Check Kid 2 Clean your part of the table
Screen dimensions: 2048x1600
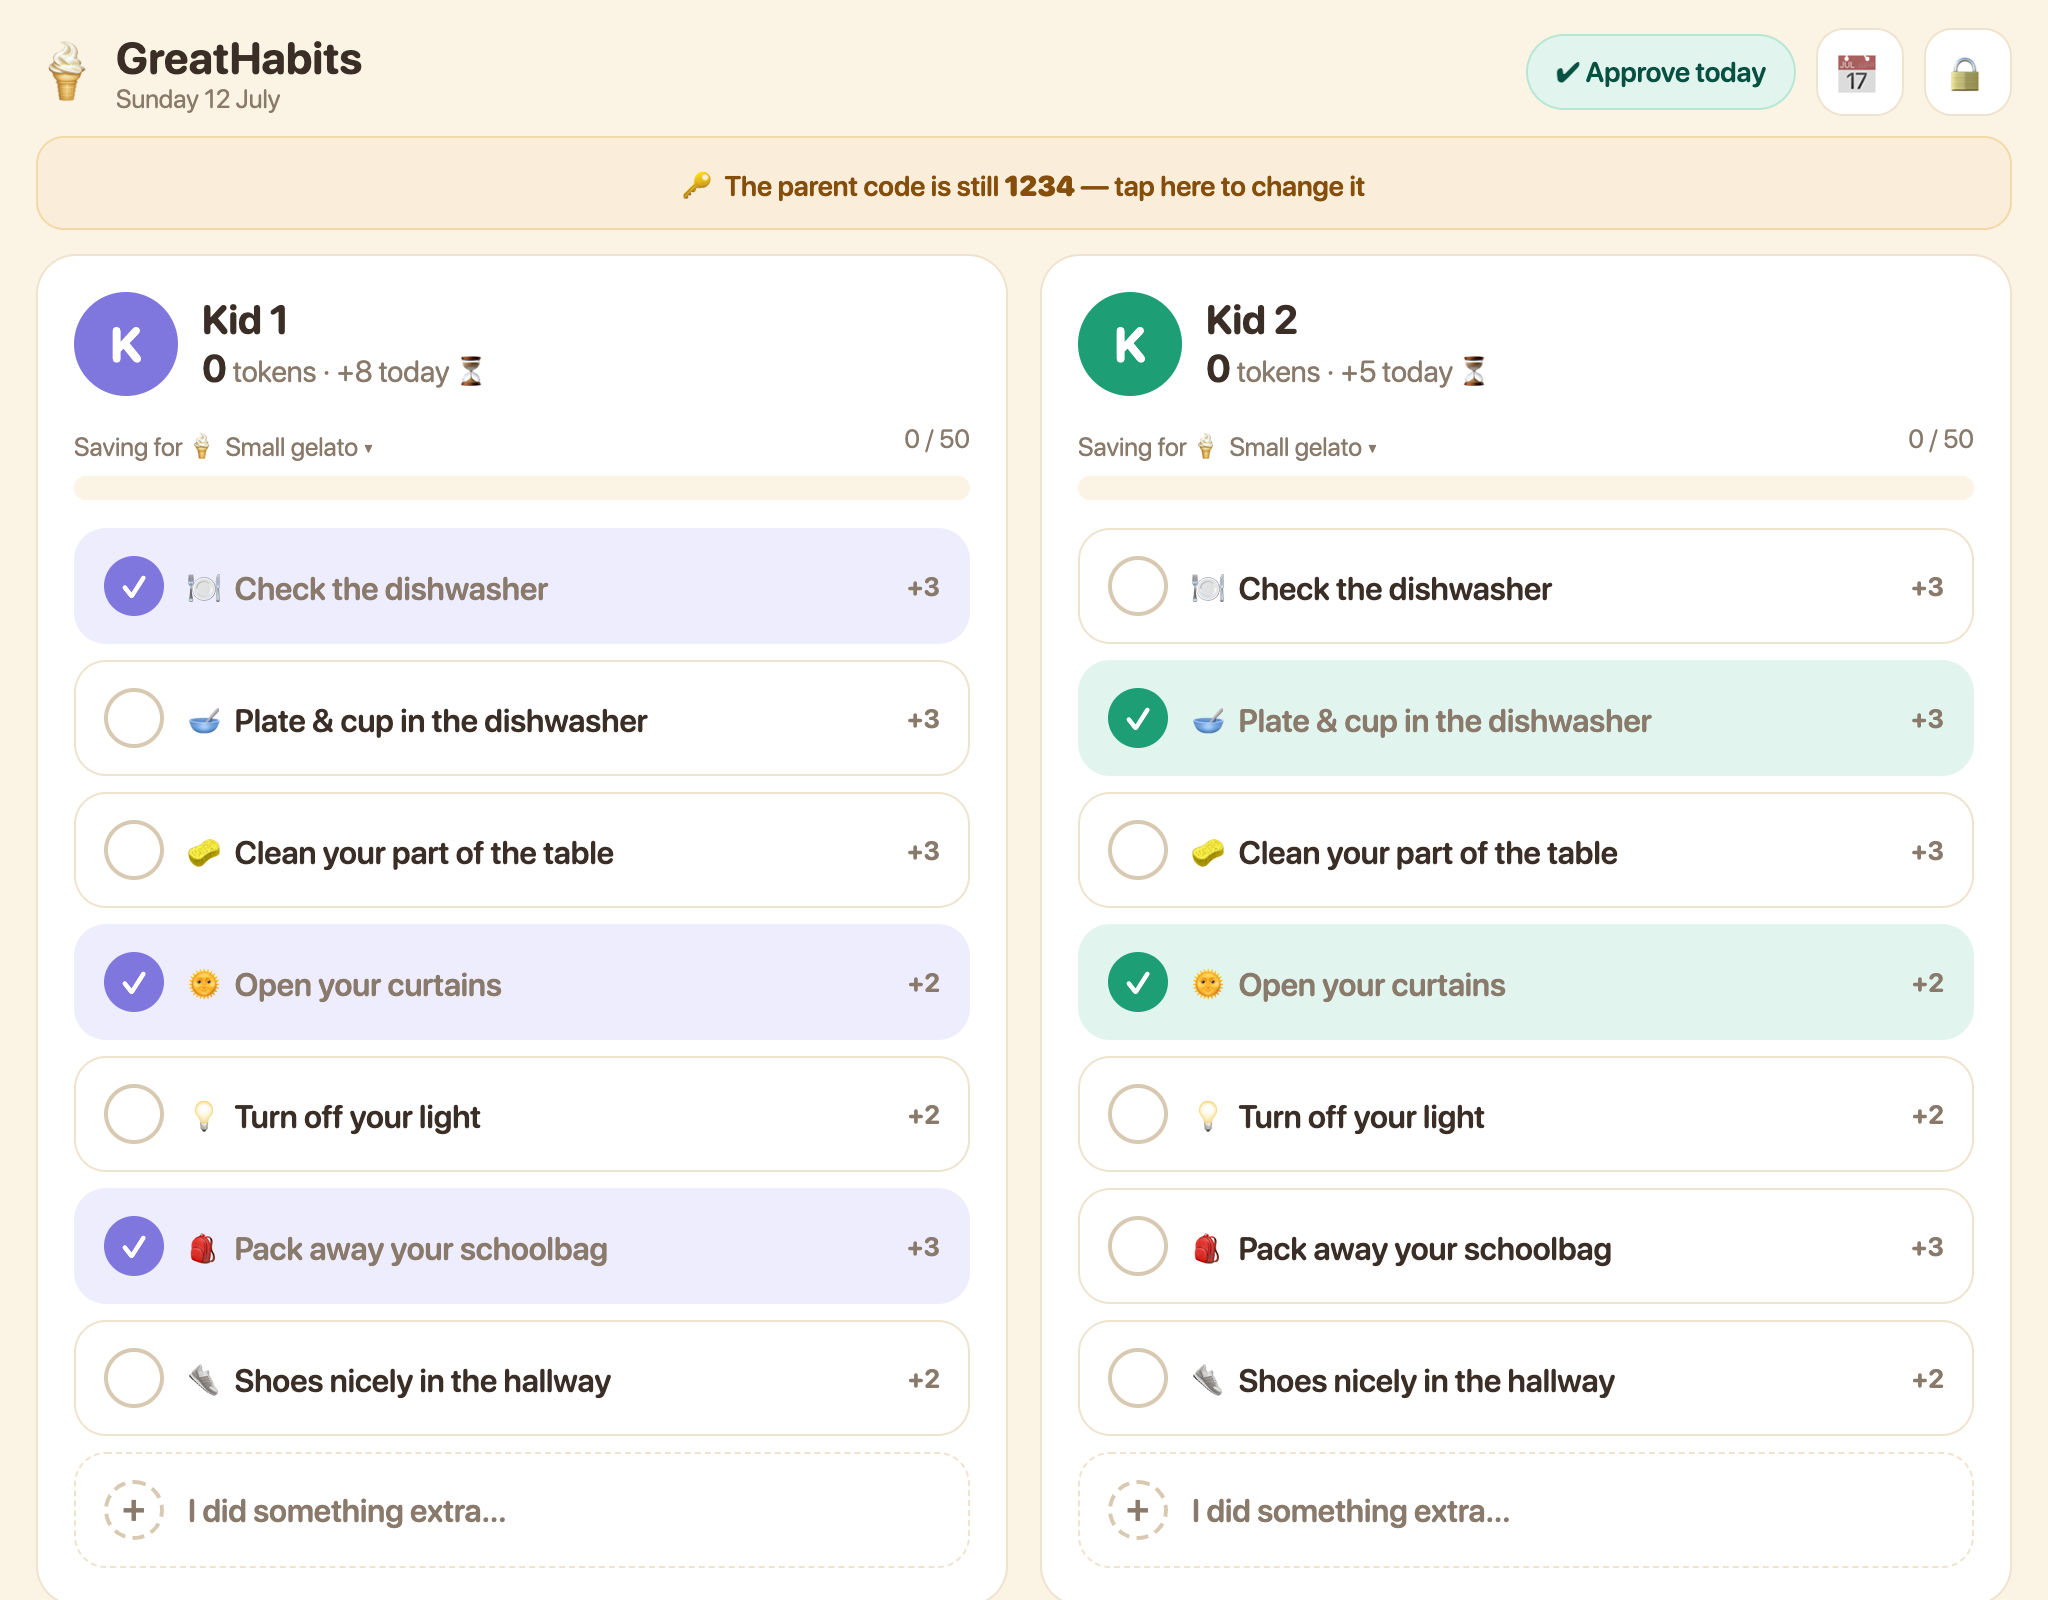pos(1138,850)
